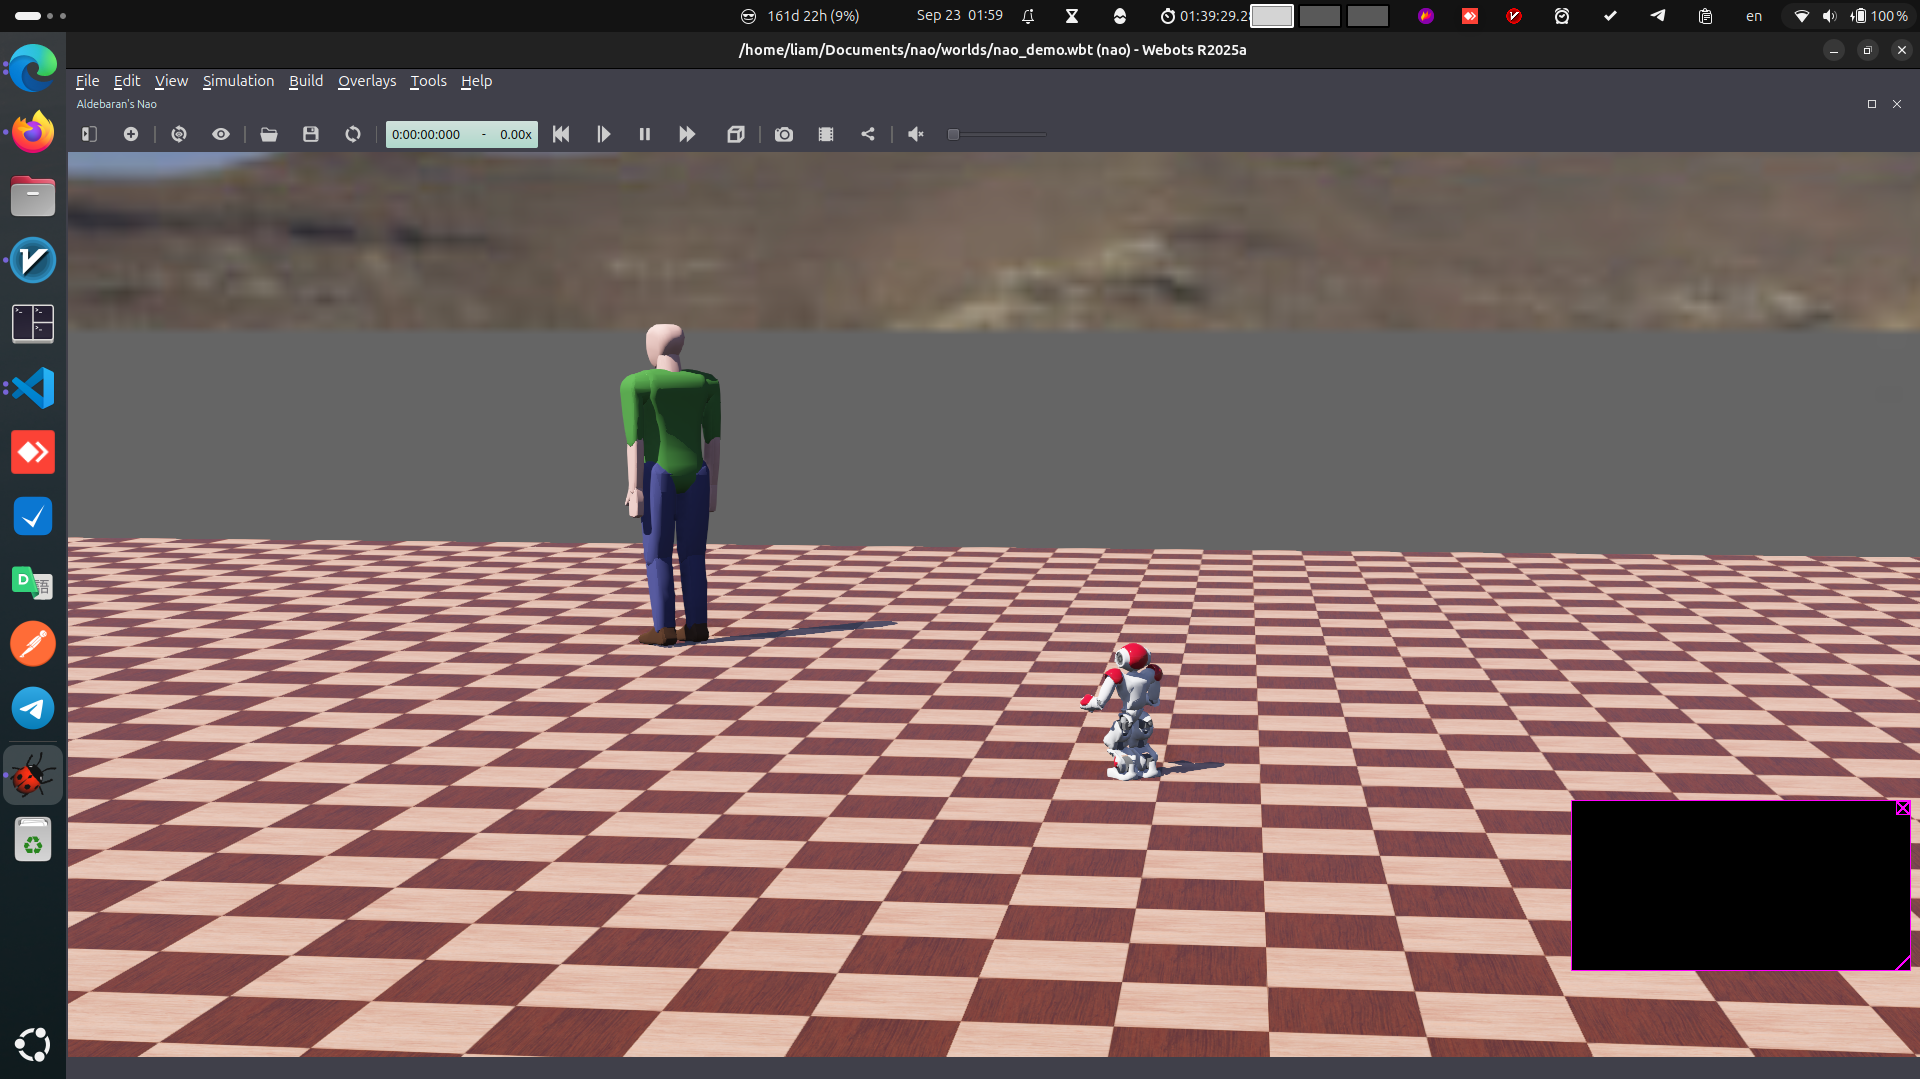Image resolution: width=1920 pixels, height=1079 pixels.
Task: Toggle the eye viewpoint icon
Action: point(221,134)
